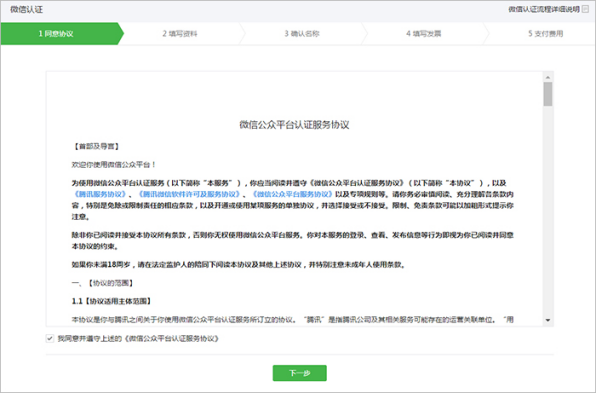Click the agreement heading 微信公众平台认证服务协议

tap(294, 125)
